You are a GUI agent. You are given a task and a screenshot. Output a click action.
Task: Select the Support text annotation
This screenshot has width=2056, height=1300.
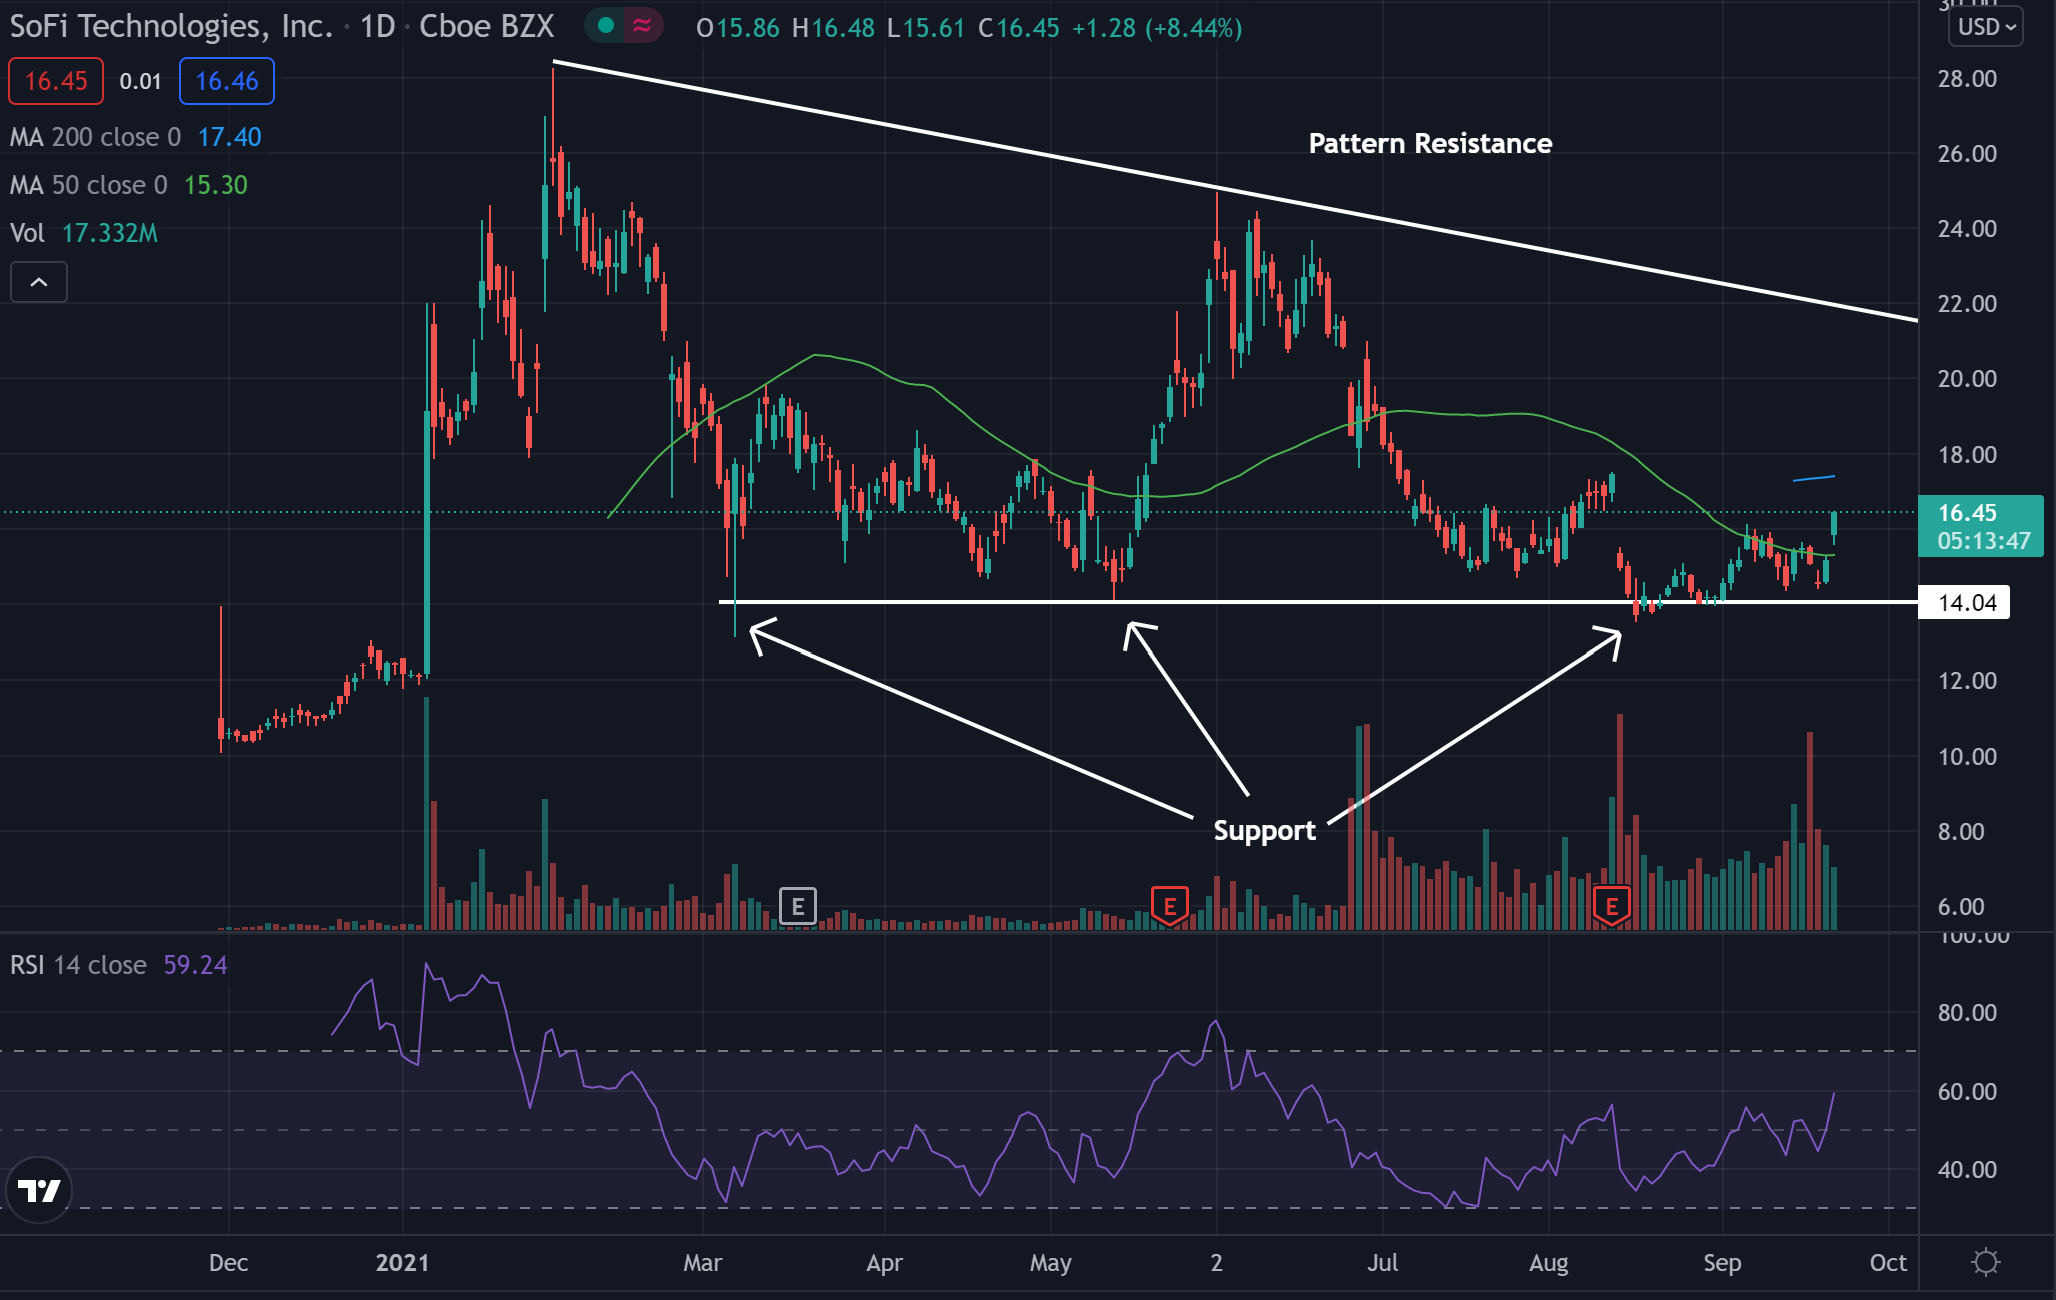1264,831
